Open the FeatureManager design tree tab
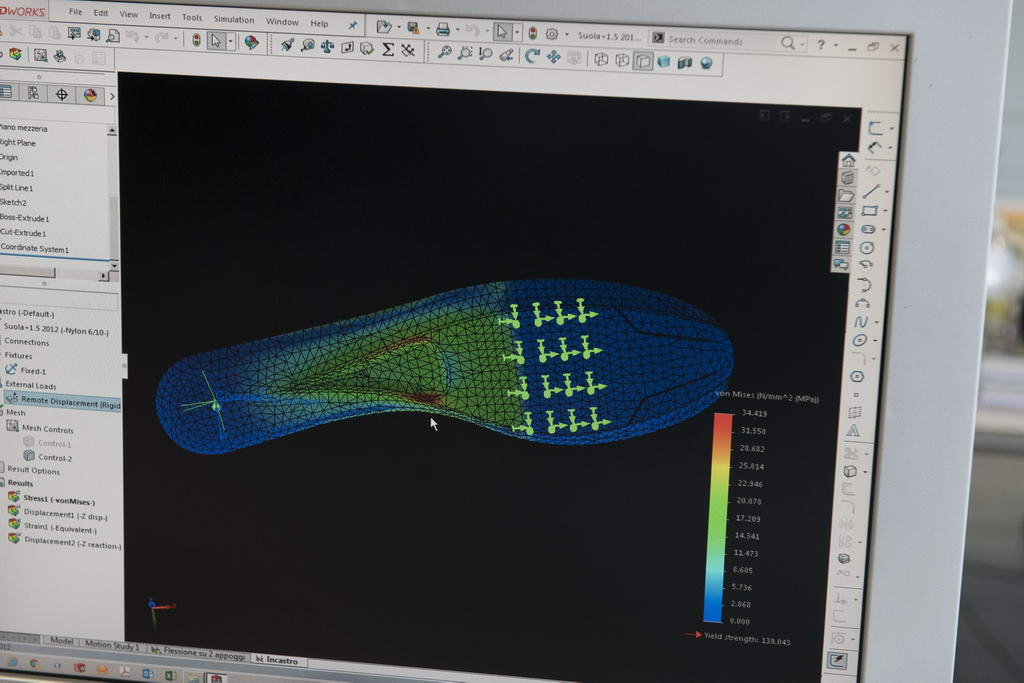Viewport: 1024px width, 683px height. point(6,92)
